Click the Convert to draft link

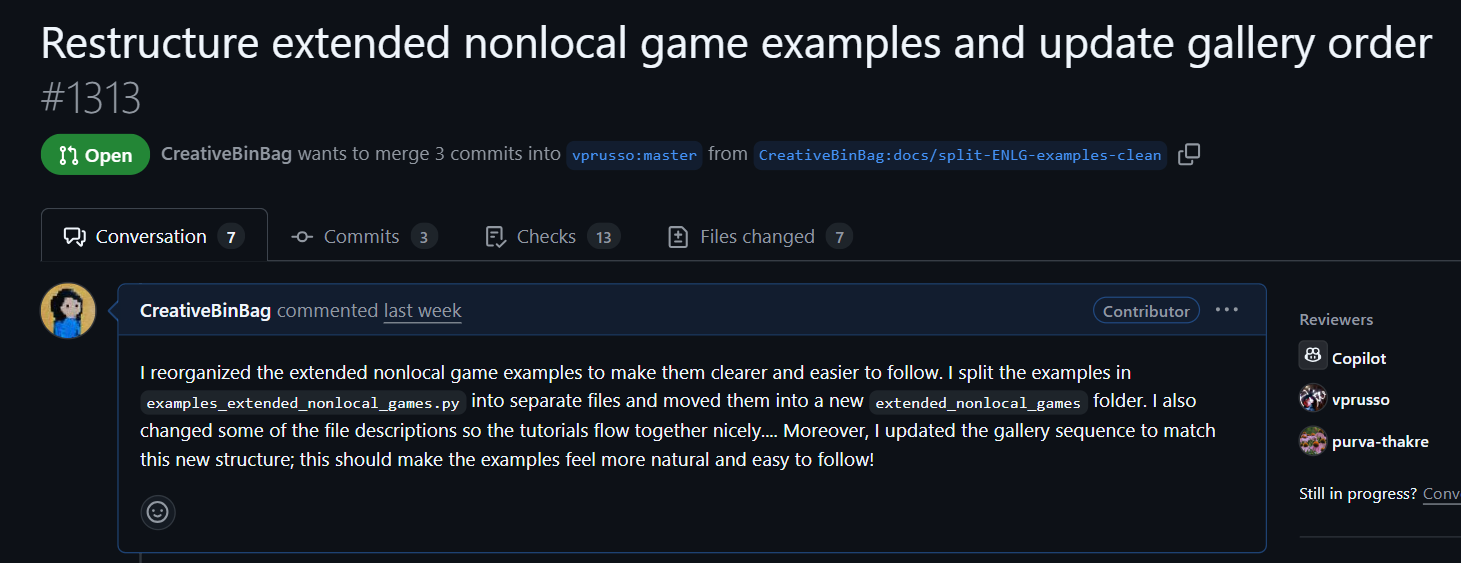1442,494
